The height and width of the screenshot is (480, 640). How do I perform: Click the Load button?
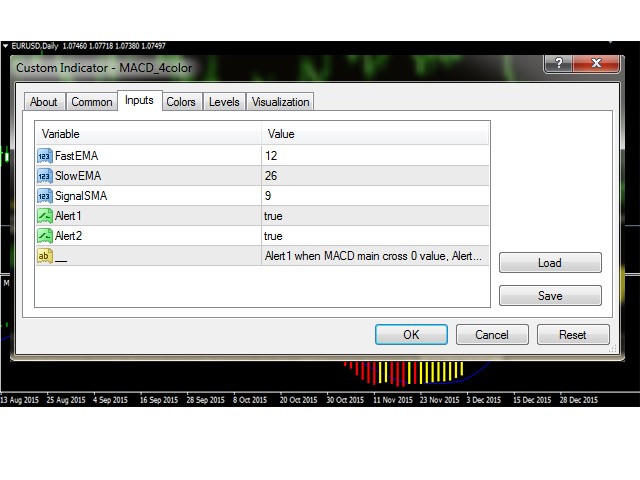click(550, 263)
